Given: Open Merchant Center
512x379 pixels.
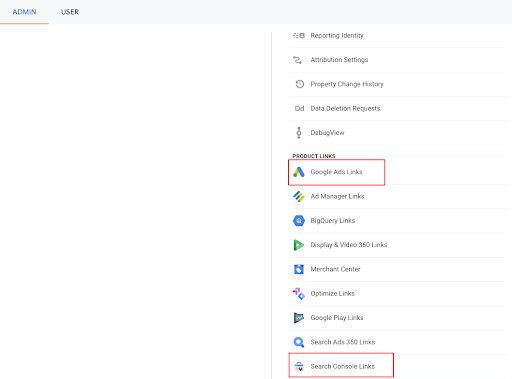Looking at the screenshot, I should (335, 269).
